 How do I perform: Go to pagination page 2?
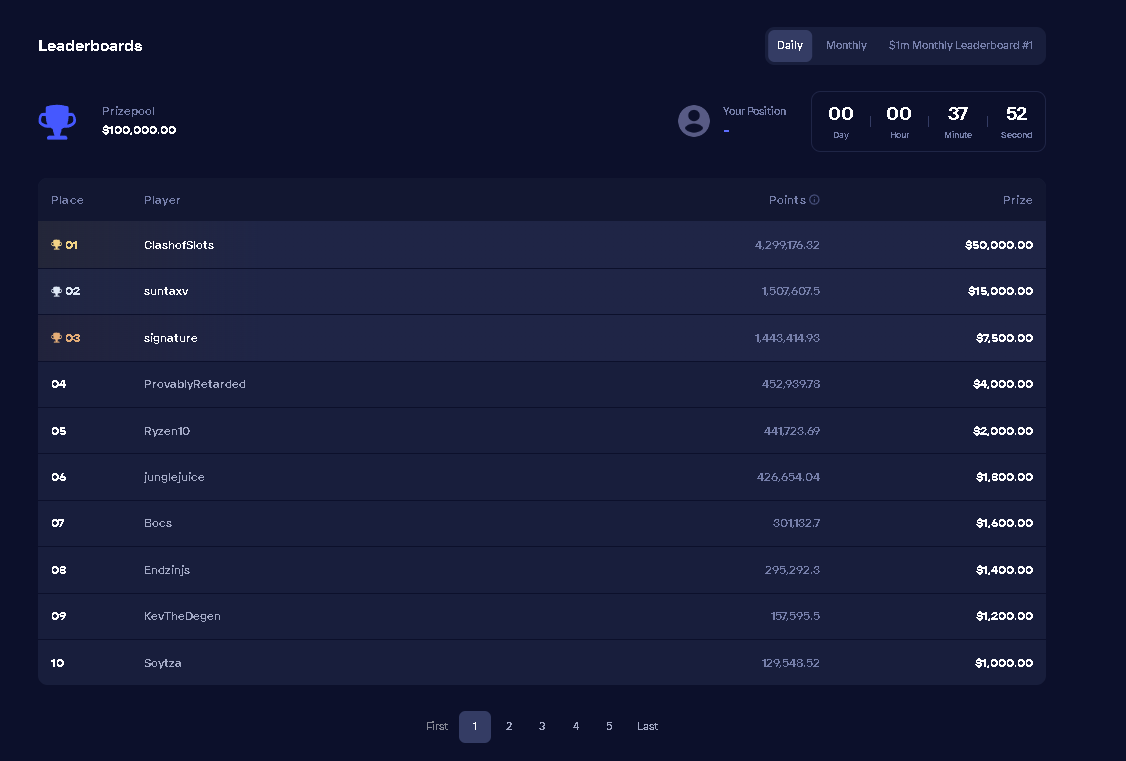[509, 727]
